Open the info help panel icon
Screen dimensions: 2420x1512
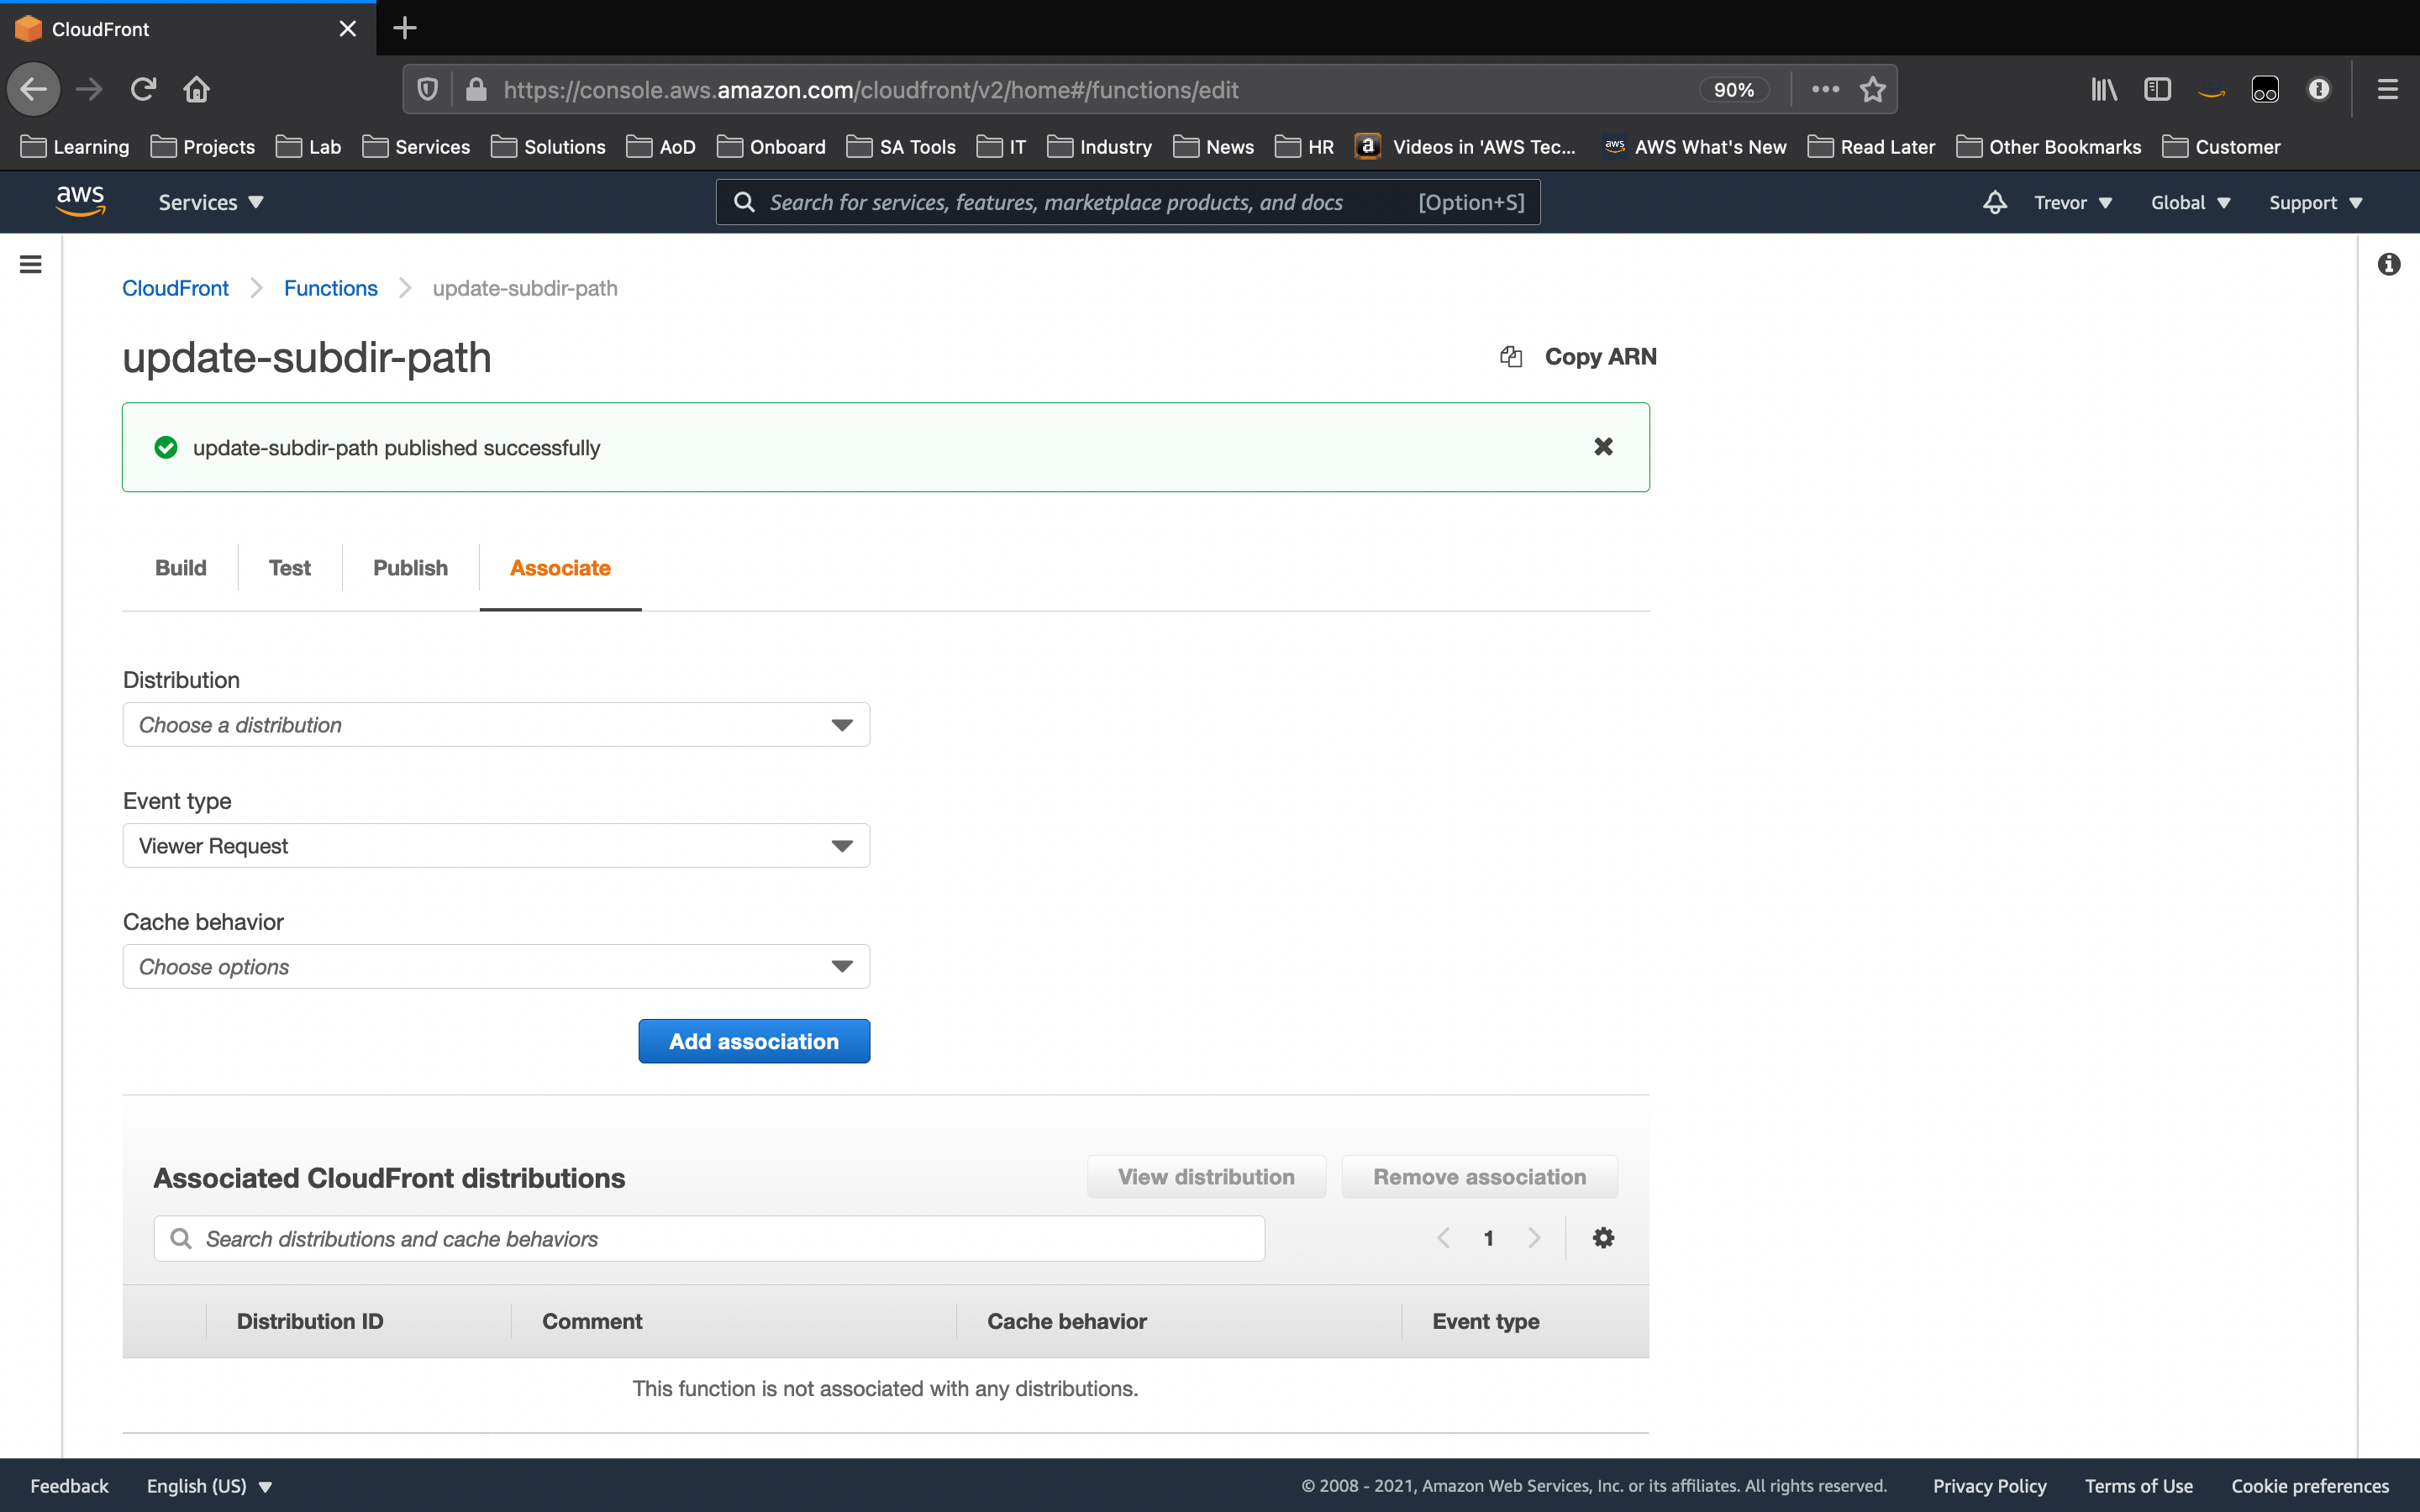tap(2388, 264)
